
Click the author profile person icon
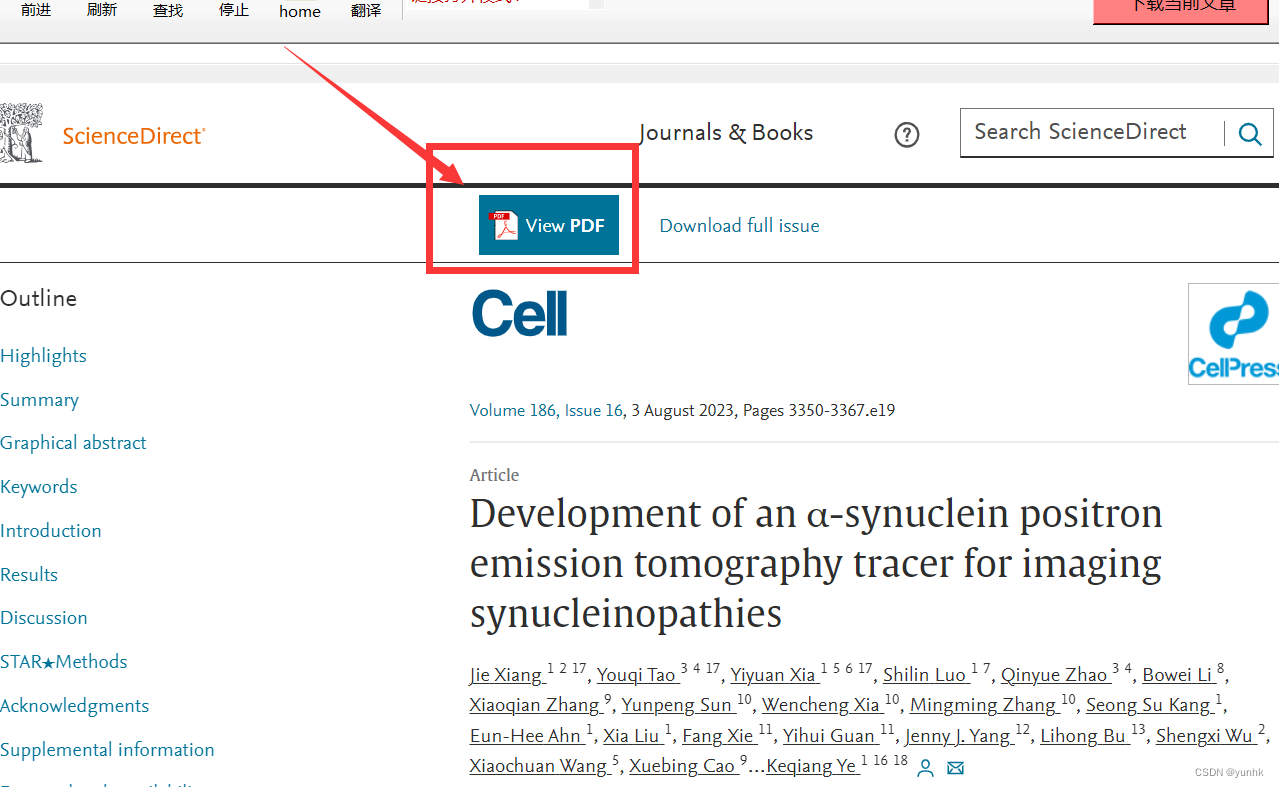(x=926, y=768)
